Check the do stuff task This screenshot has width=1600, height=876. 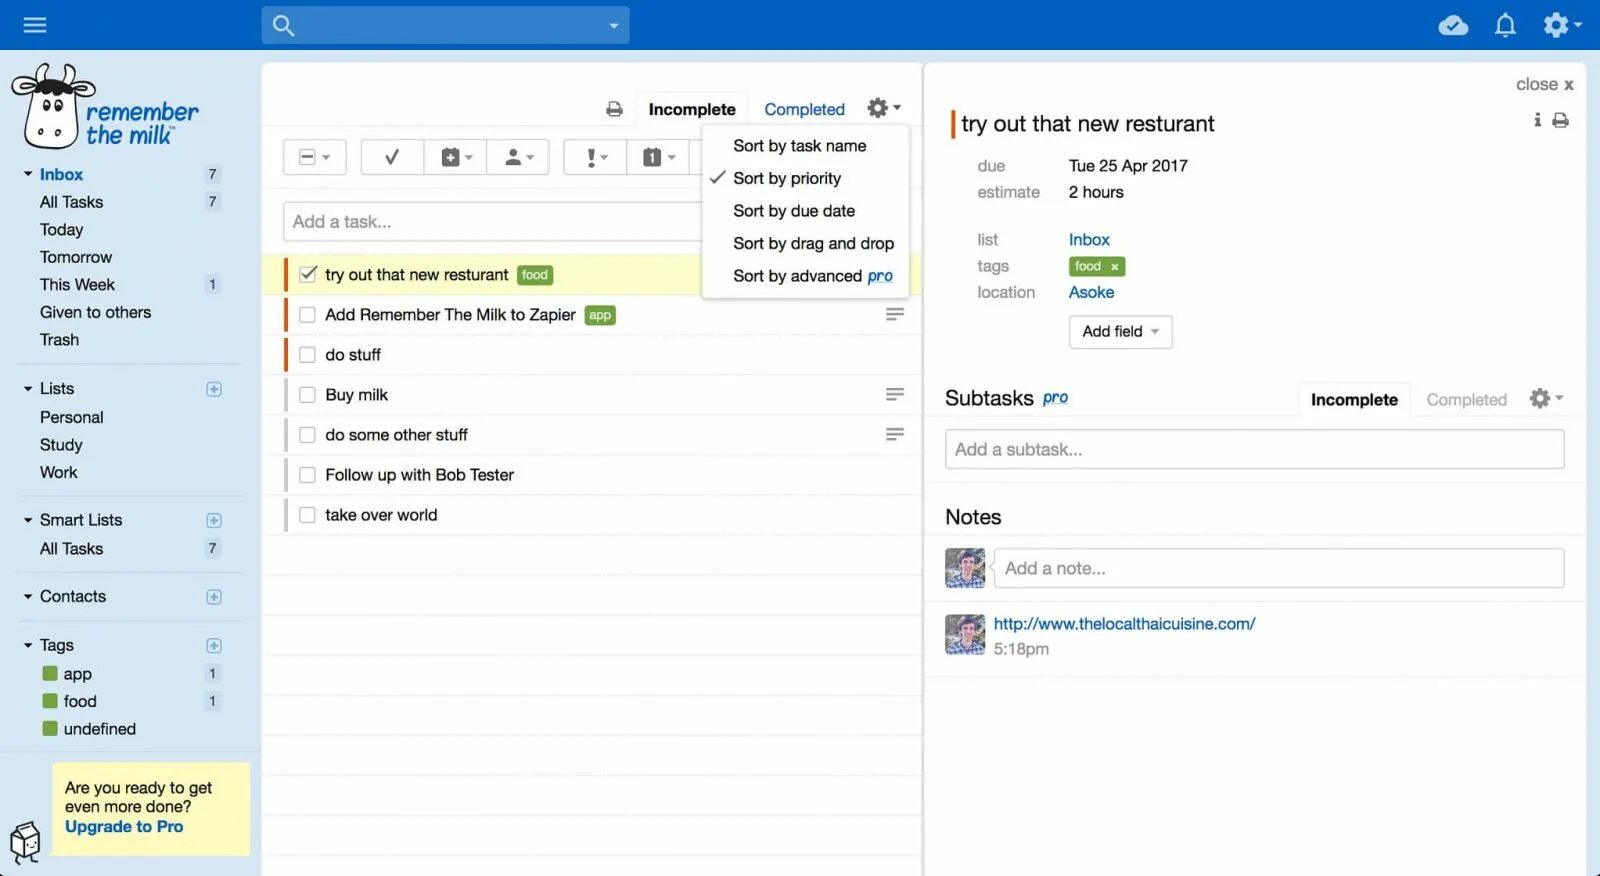[308, 355]
